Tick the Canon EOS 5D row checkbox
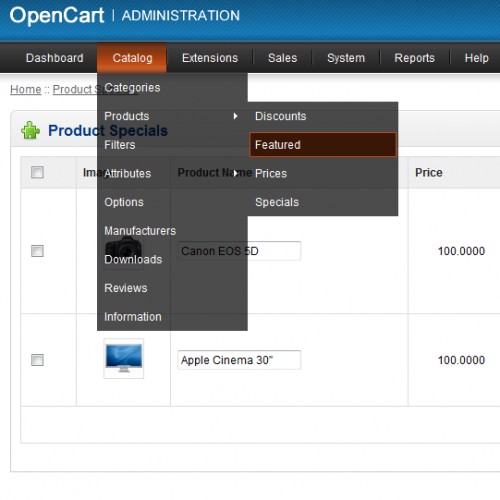The height and width of the screenshot is (500, 500). pos(37,251)
